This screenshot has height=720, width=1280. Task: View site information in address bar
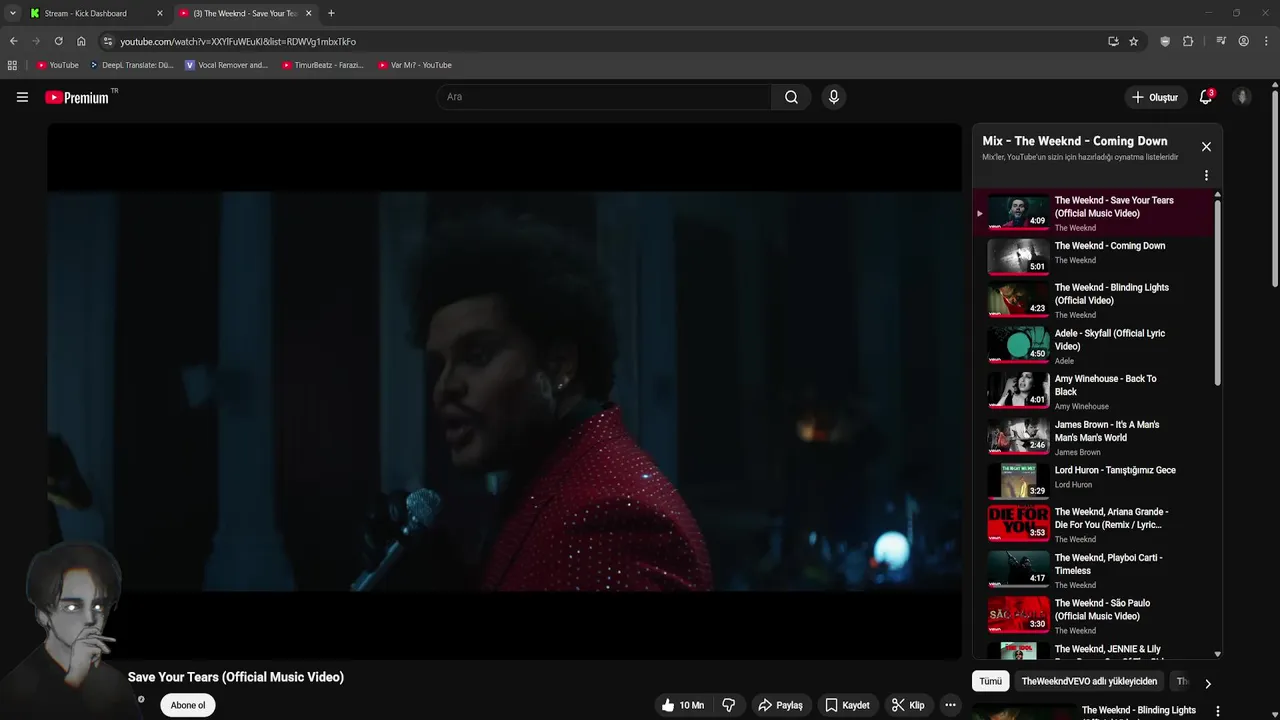[108, 41]
